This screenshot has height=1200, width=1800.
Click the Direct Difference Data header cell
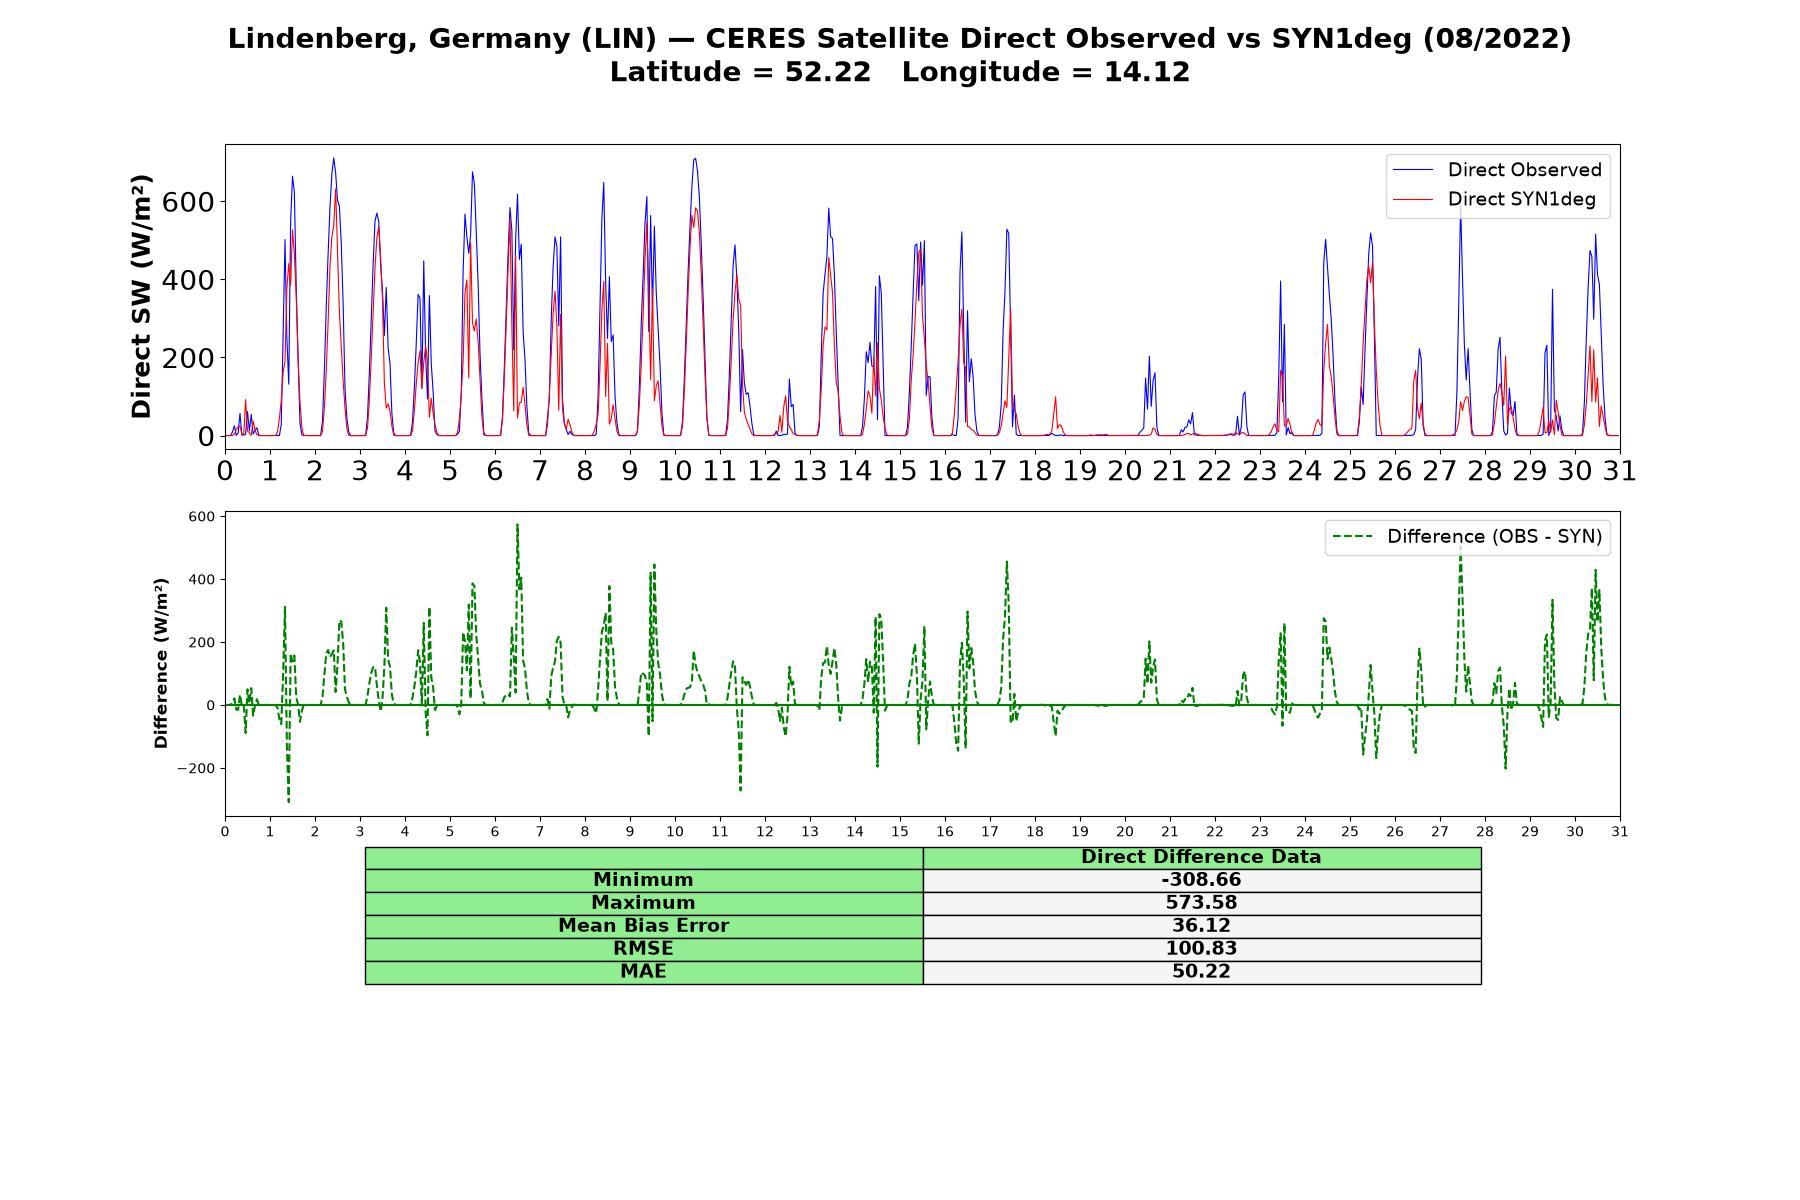(x=1201, y=857)
